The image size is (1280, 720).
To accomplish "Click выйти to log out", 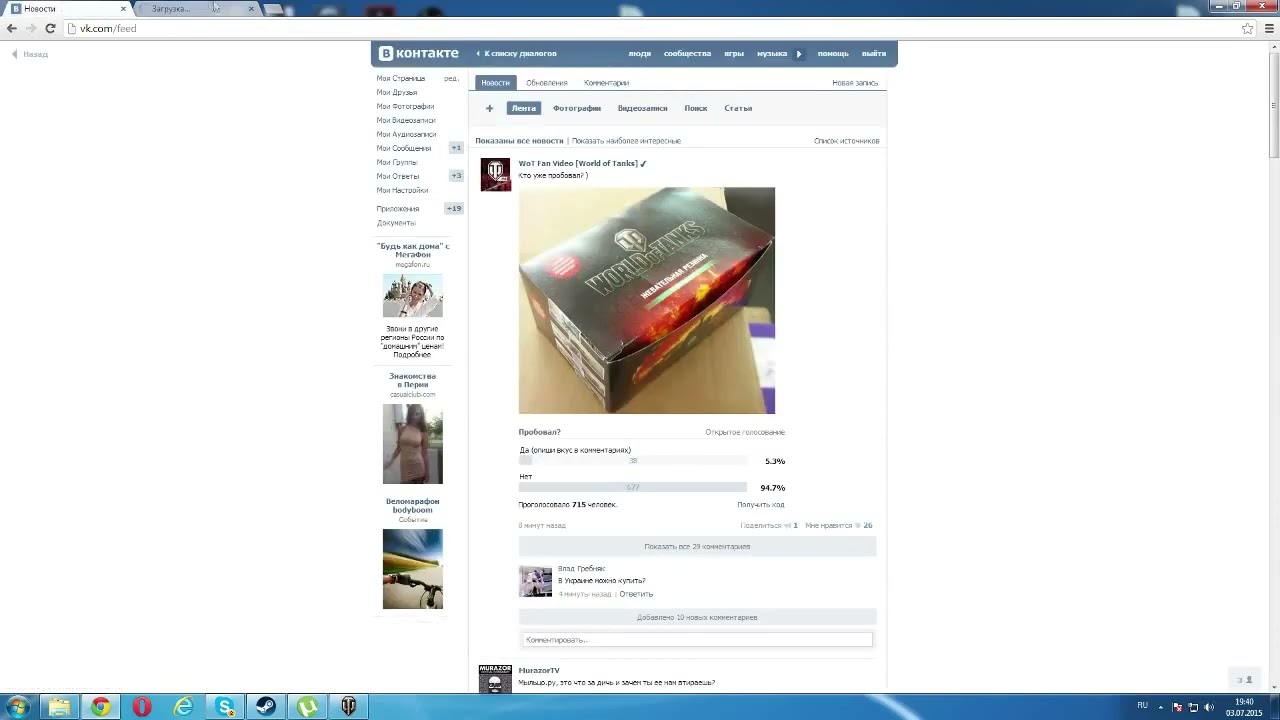I will click(874, 54).
